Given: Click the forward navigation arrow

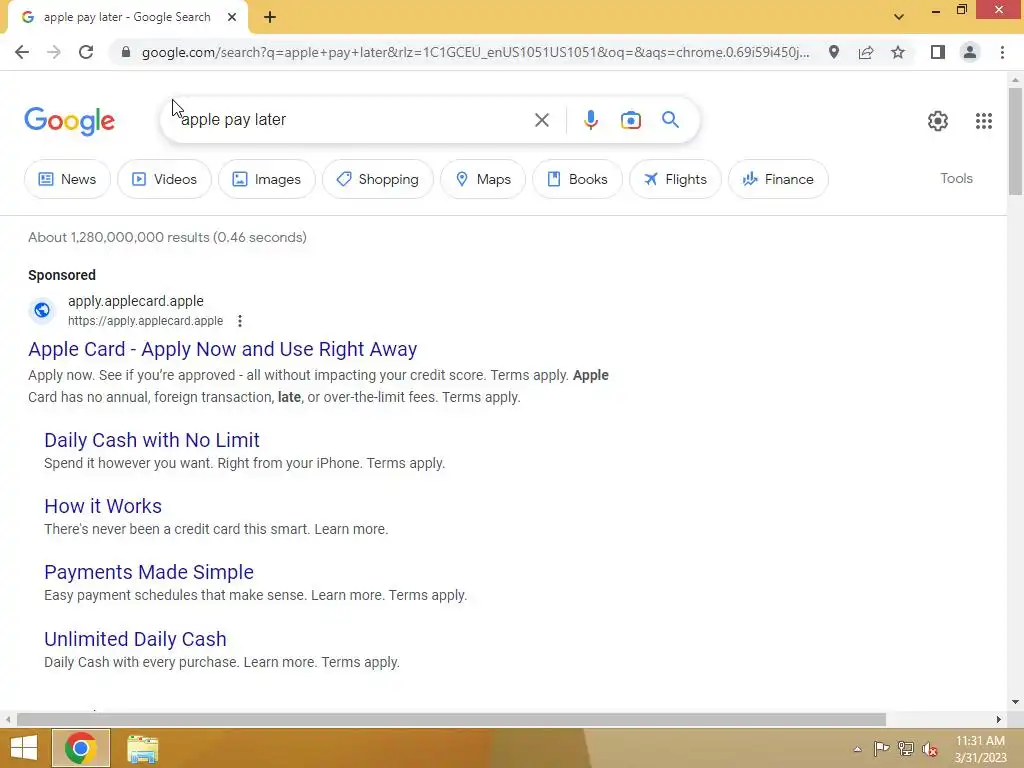Looking at the screenshot, I should click(54, 52).
